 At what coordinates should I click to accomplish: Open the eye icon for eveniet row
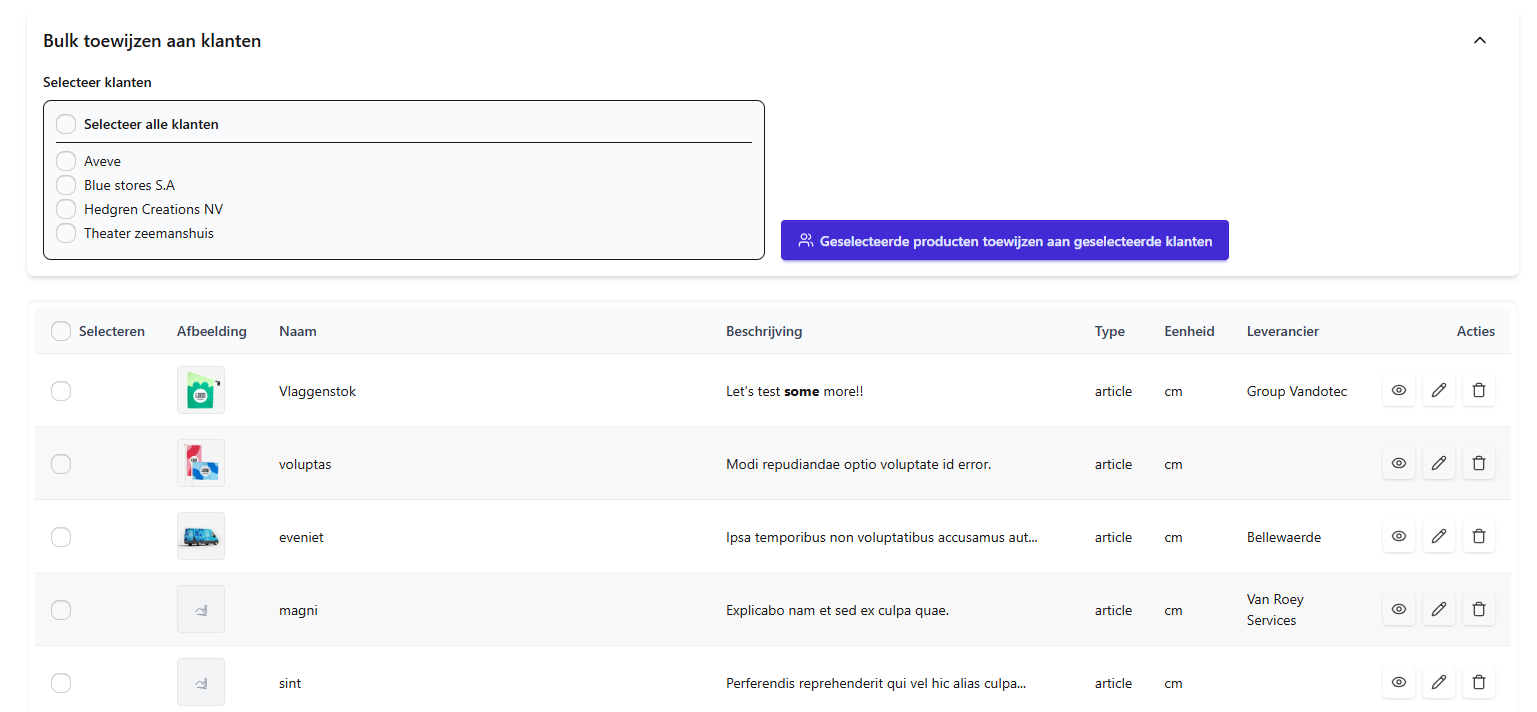pos(1398,537)
